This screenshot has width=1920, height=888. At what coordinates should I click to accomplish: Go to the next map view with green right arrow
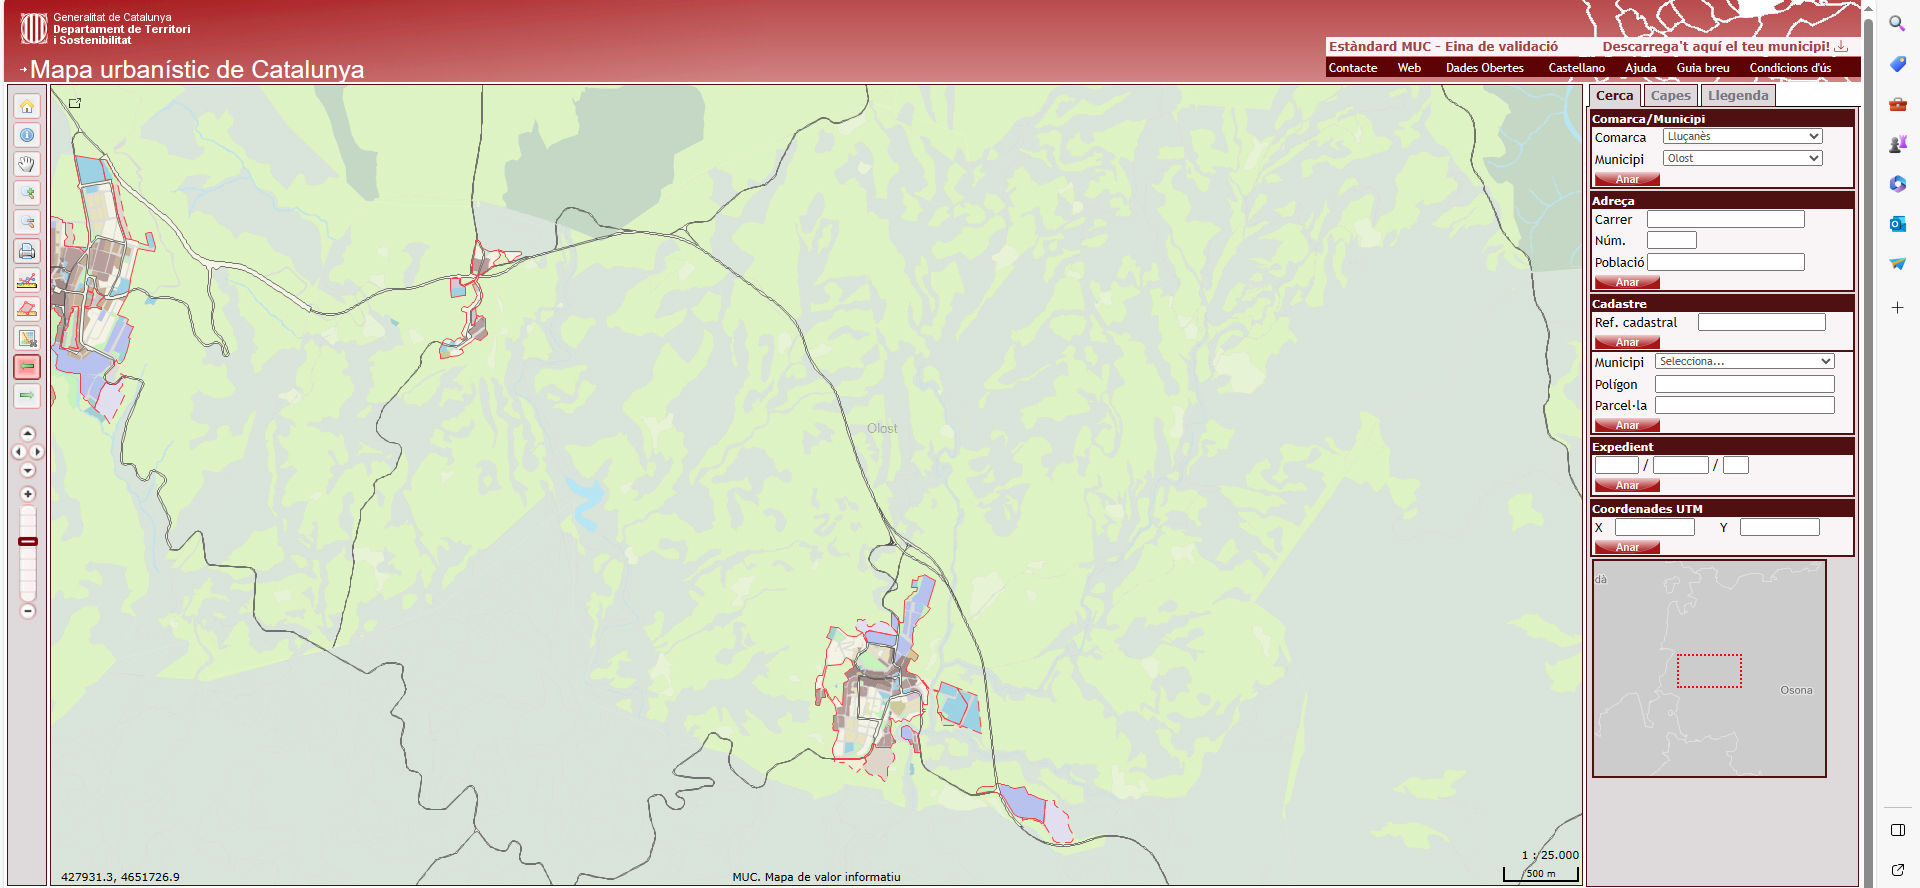coord(27,396)
